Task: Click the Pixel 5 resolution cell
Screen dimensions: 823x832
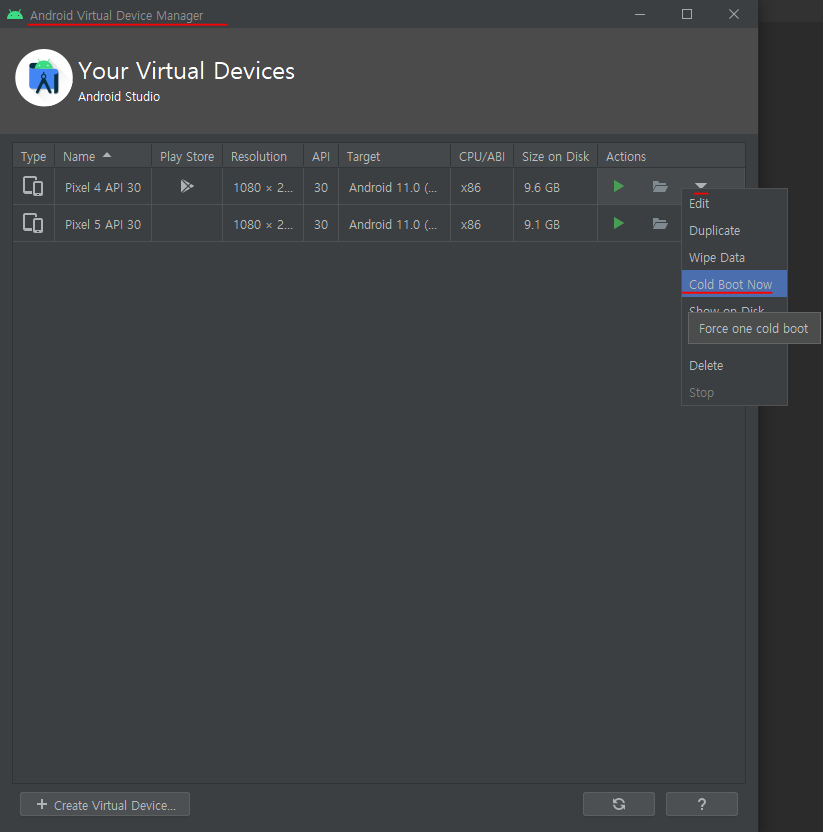Action: click(263, 224)
